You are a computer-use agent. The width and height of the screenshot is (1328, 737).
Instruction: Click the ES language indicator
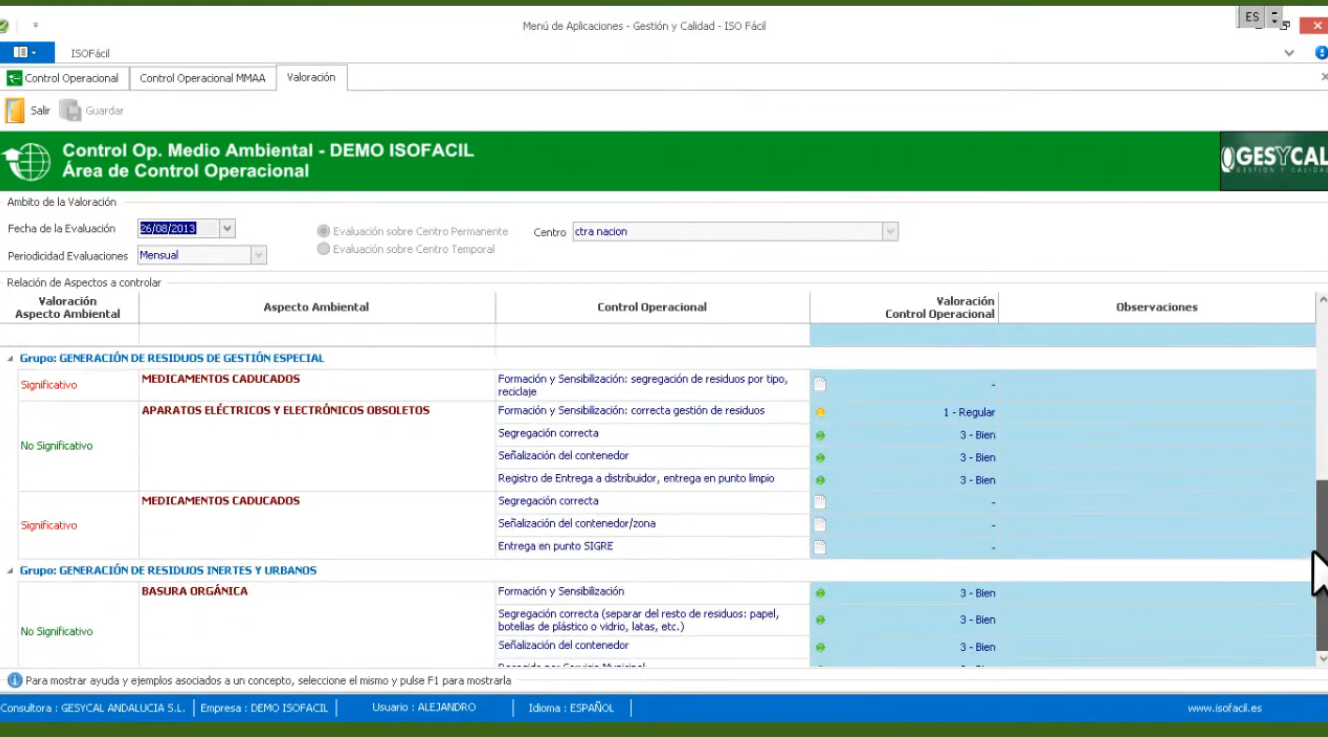(1252, 17)
